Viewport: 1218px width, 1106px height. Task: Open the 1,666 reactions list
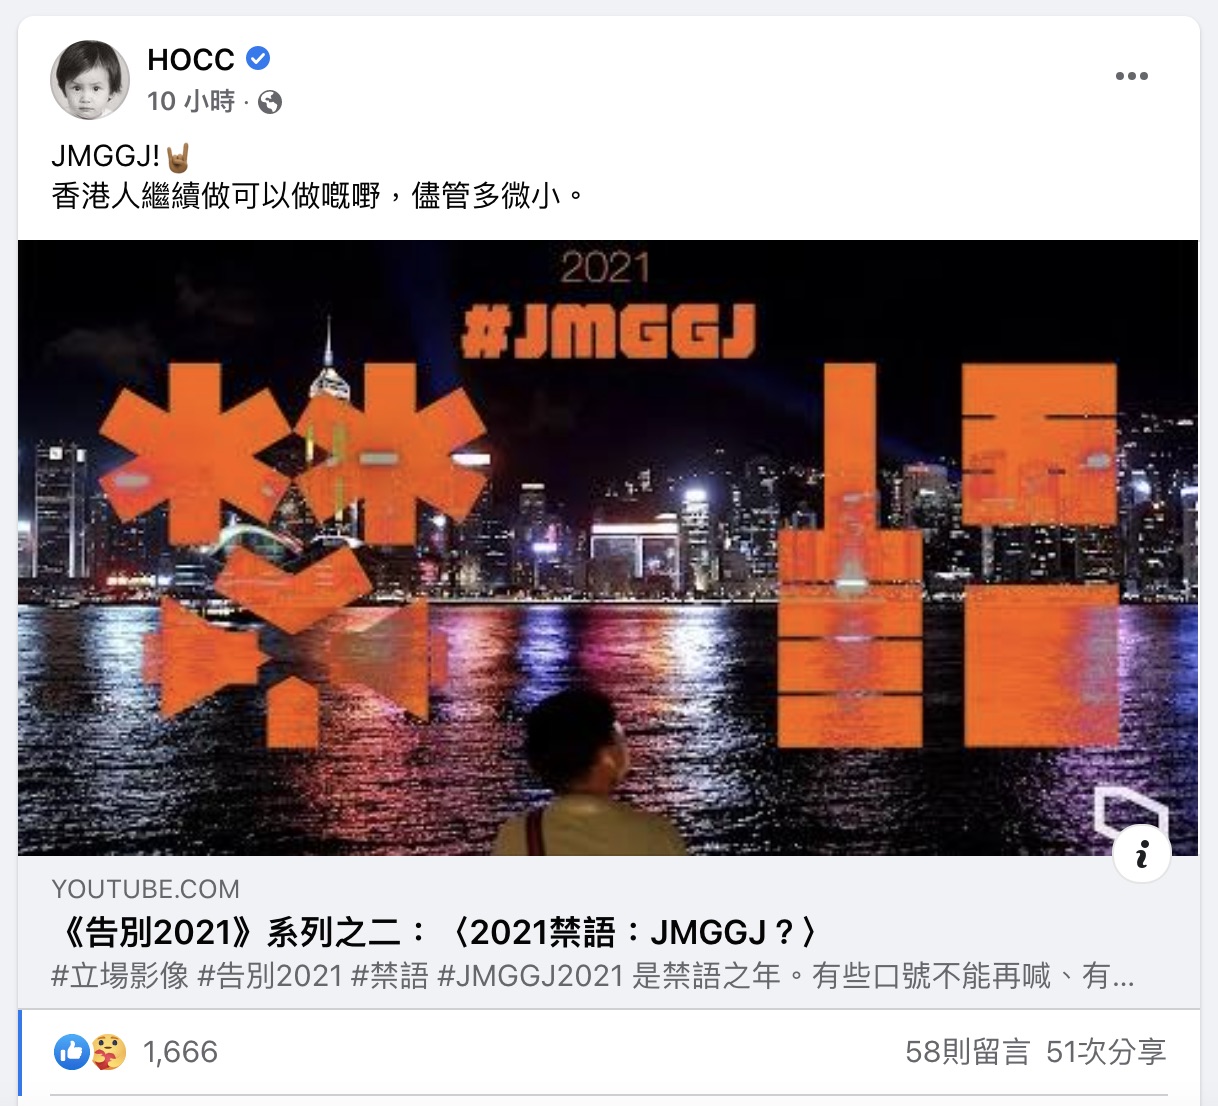(180, 1052)
